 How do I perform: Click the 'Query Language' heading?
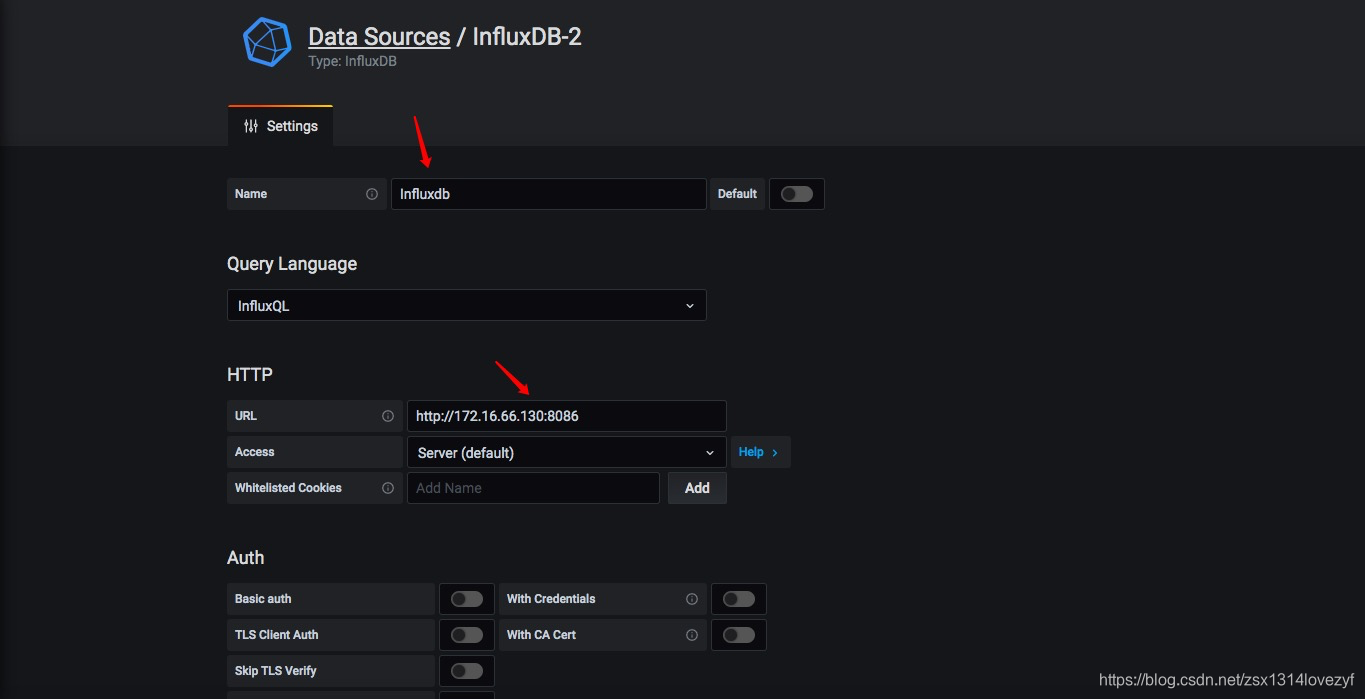[292, 264]
